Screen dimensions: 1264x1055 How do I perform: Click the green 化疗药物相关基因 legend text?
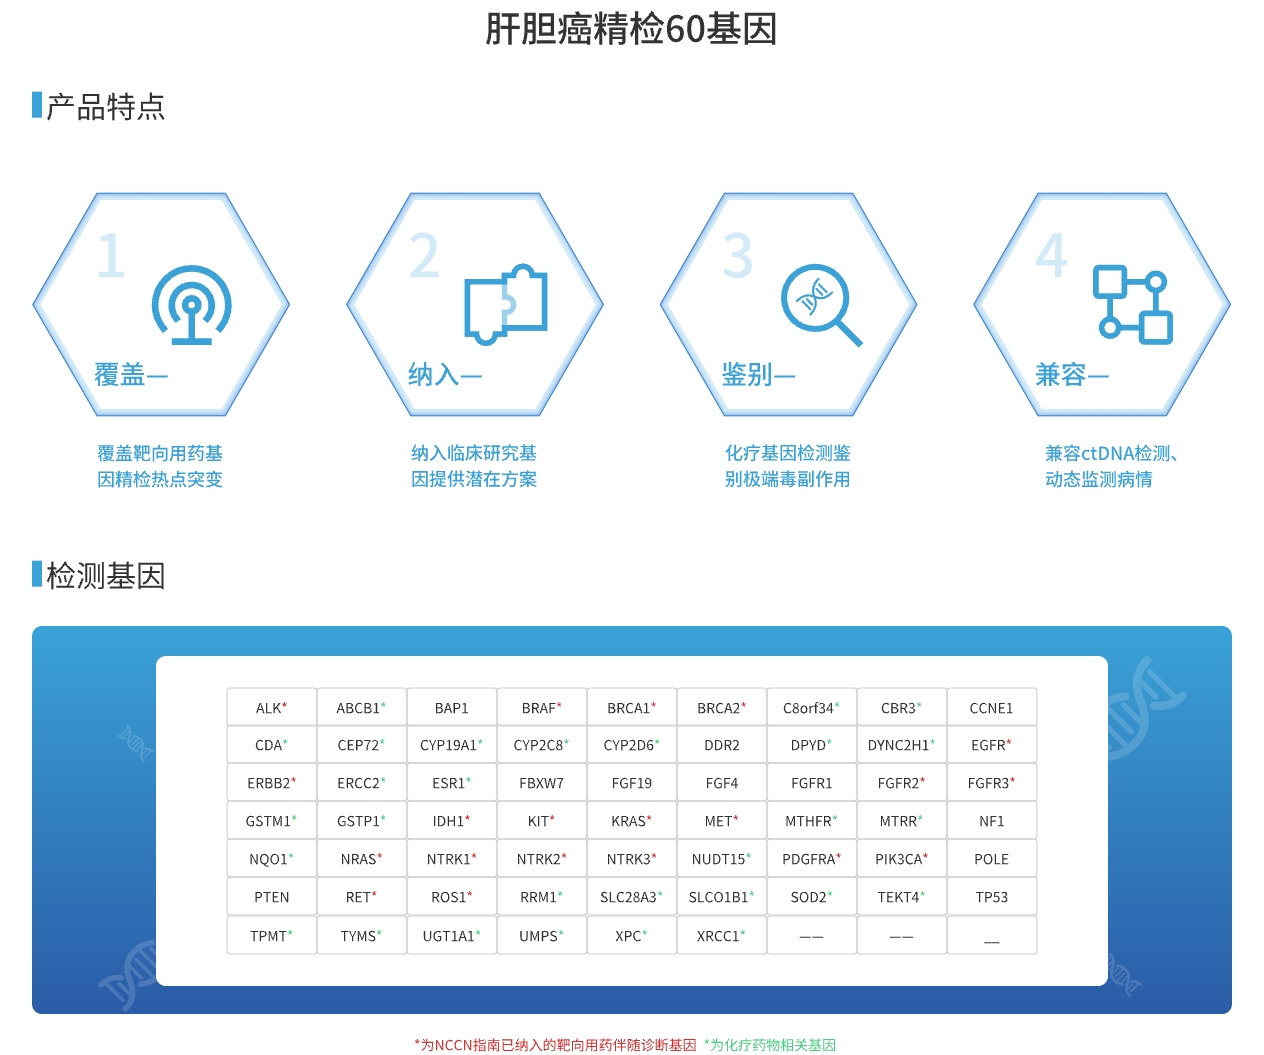click(x=770, y=1045)
